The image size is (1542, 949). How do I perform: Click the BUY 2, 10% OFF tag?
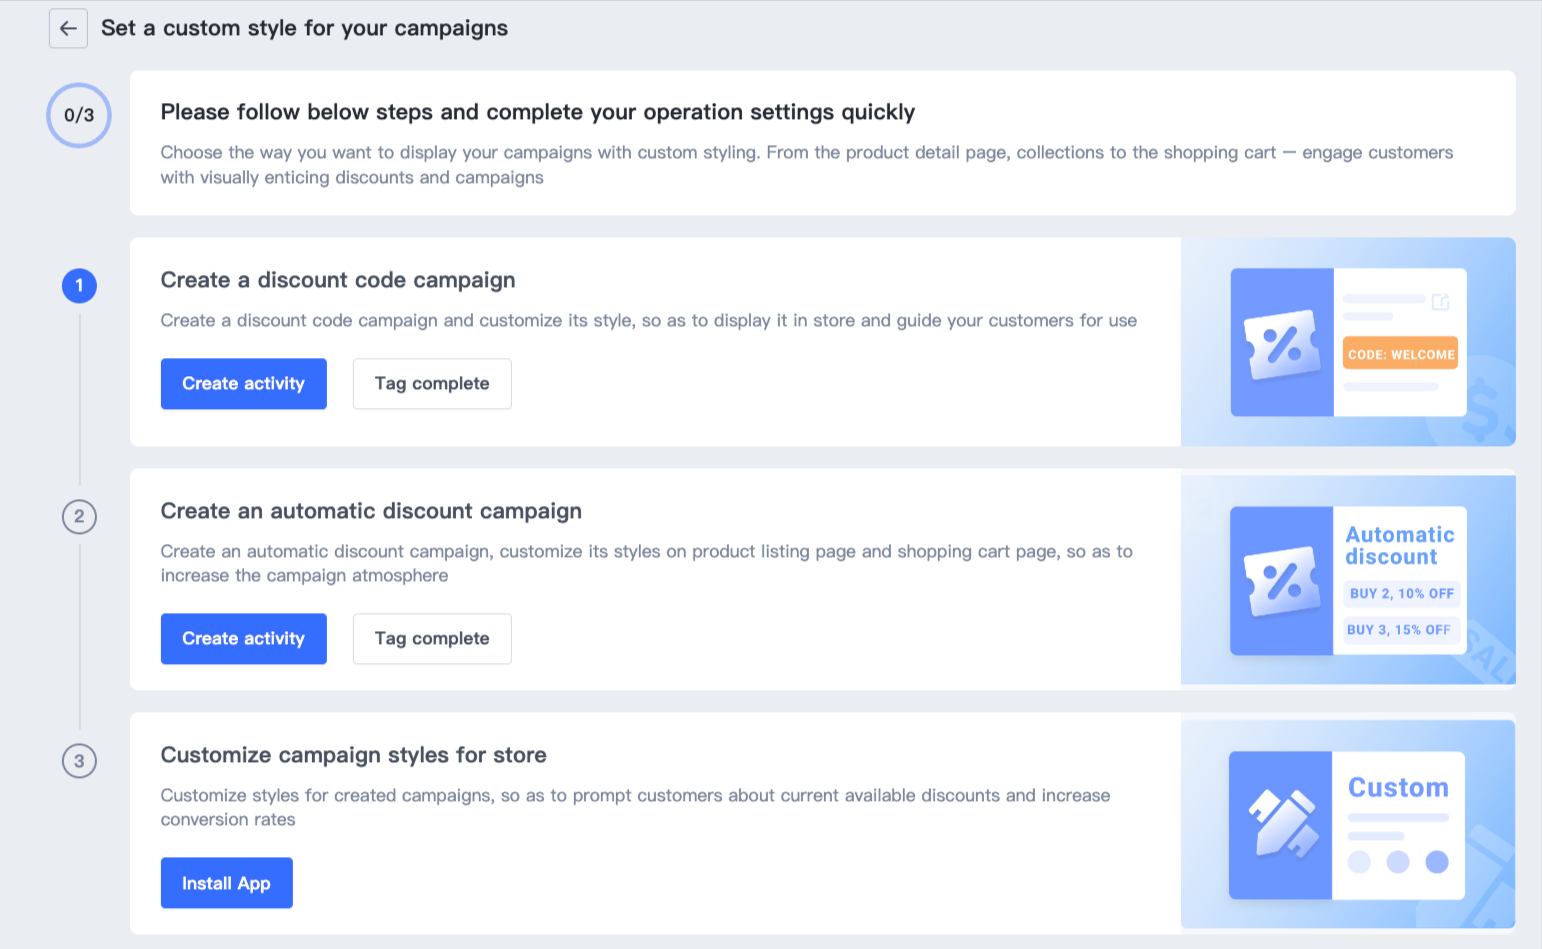[1402, 594]
